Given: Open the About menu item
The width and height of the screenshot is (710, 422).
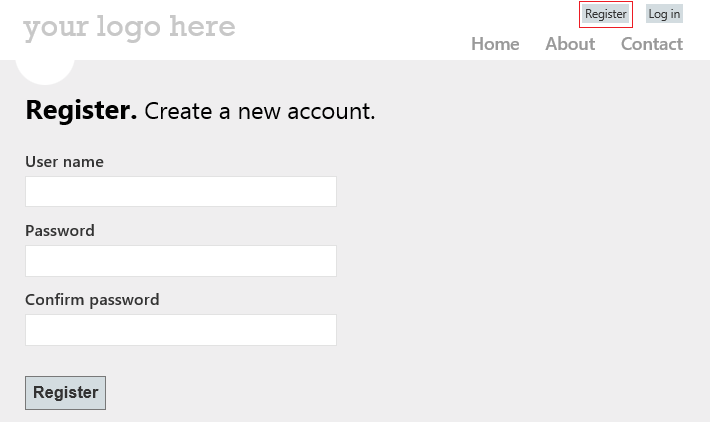Looking at the screenshot, I should (570, 43).
